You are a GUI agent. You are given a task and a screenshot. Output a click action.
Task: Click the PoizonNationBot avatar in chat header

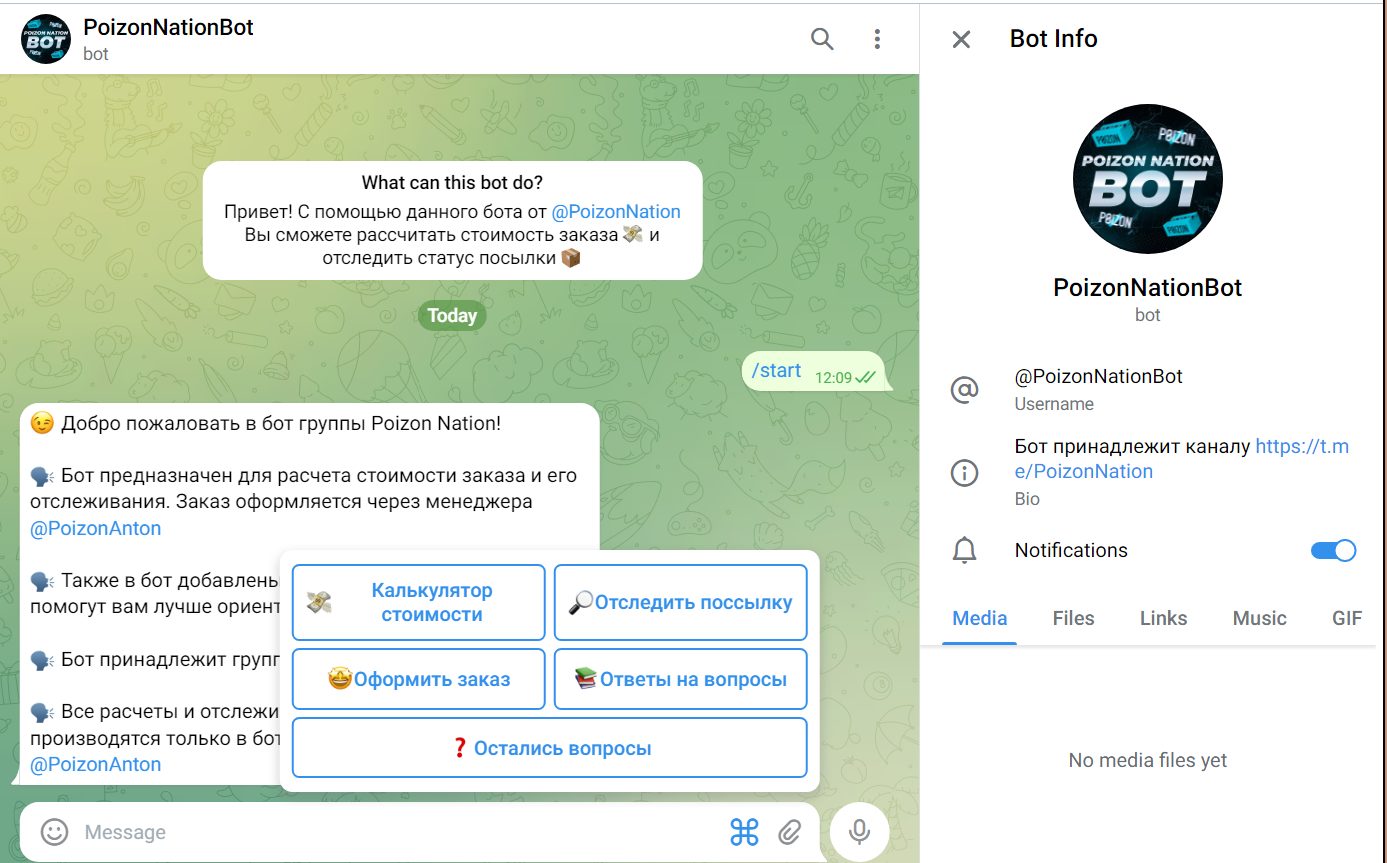[46, 39]
